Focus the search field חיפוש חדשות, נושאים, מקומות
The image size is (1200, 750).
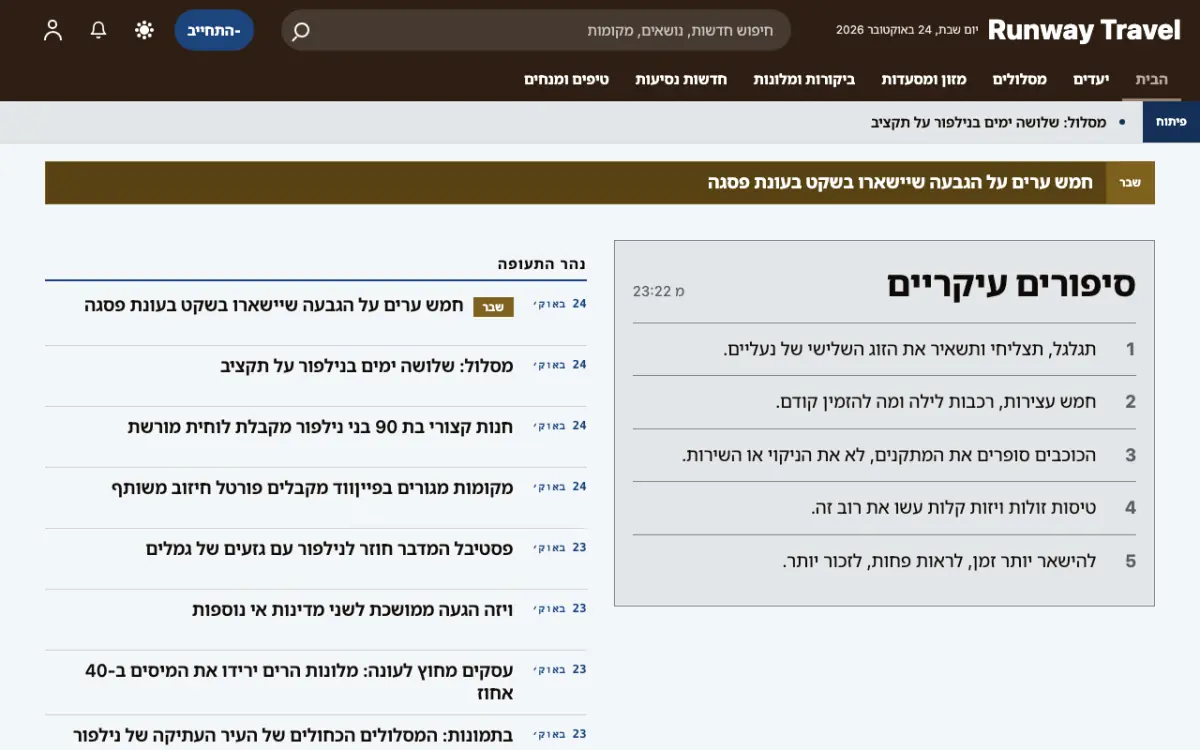[x=536, y=30]
